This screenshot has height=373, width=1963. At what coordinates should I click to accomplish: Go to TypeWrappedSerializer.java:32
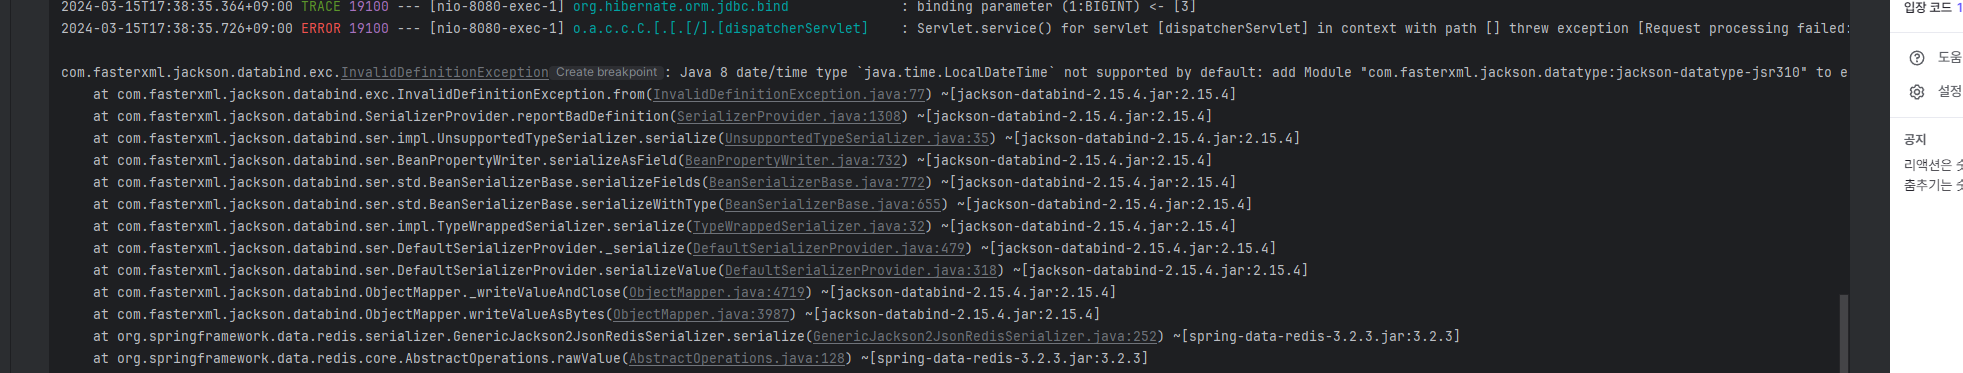[809, 227]
